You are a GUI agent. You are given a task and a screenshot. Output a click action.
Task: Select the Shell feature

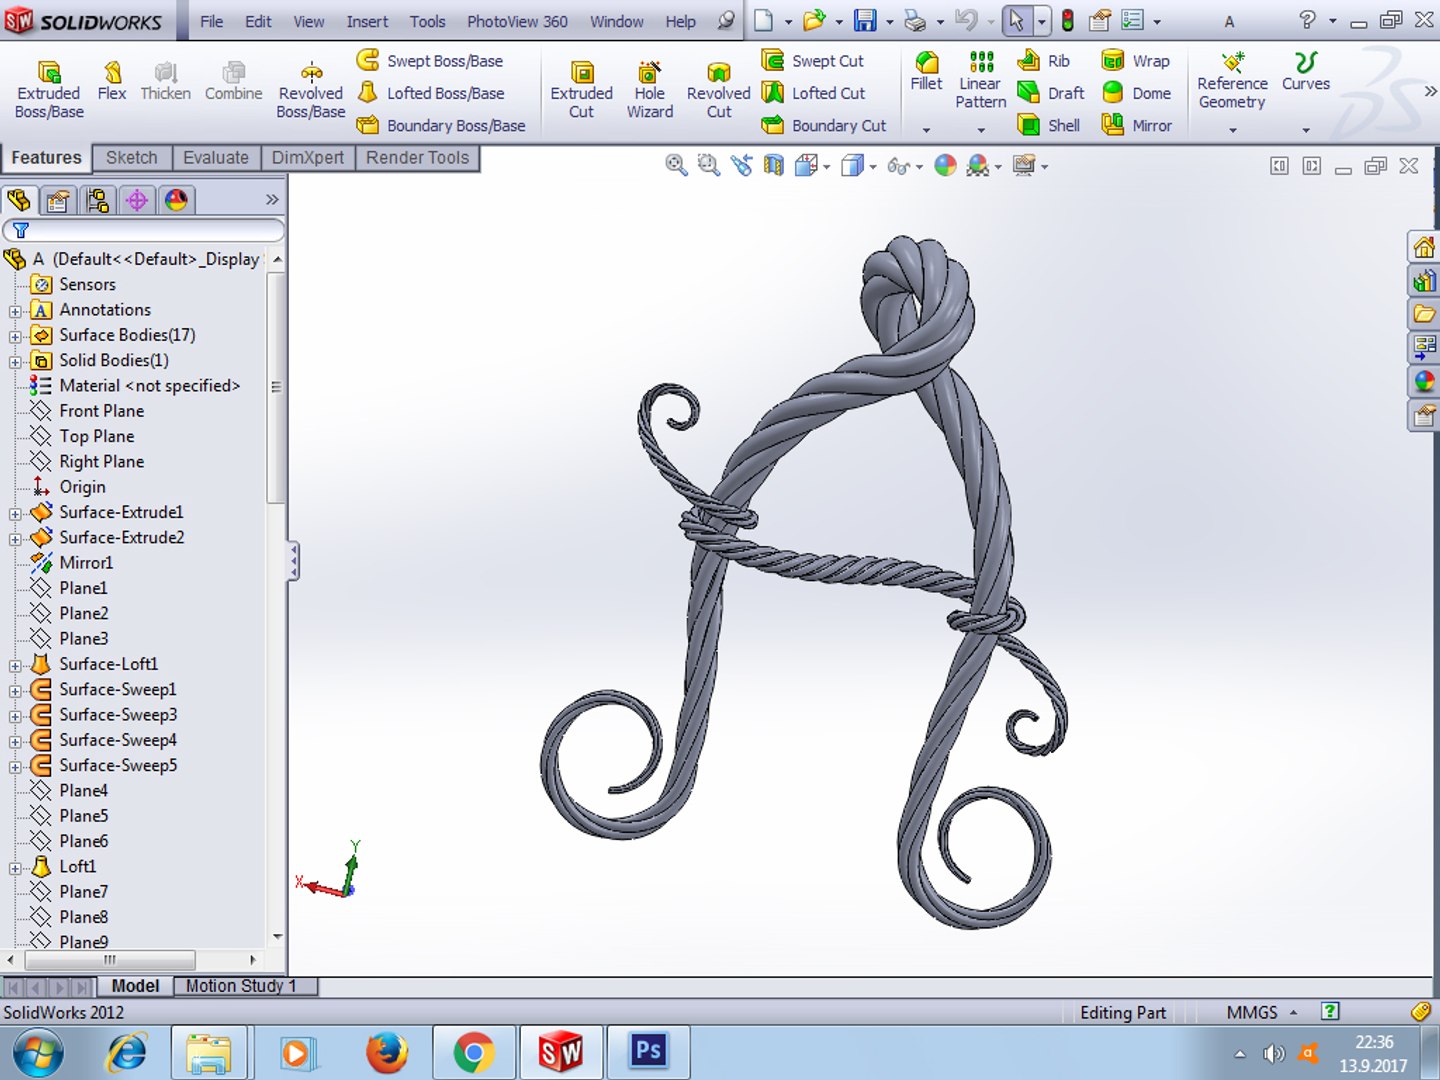tap(1048, 125)
